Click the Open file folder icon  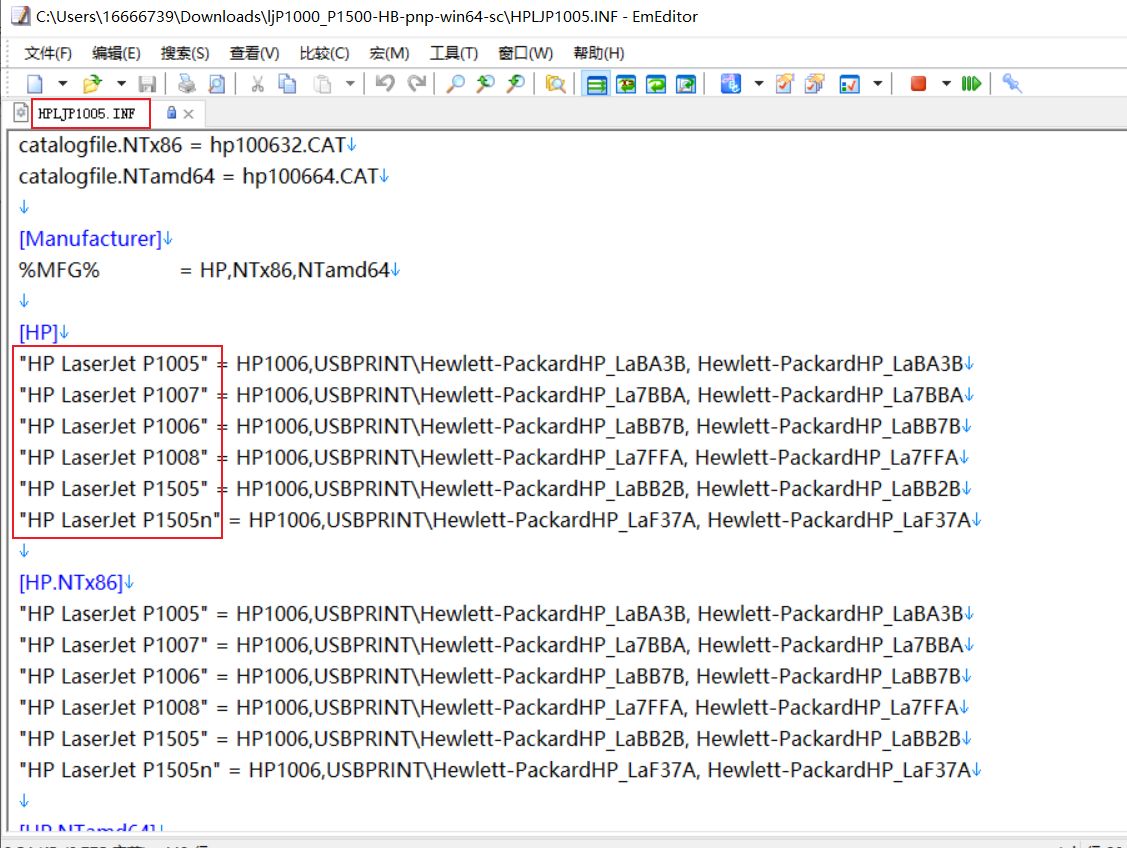click(93, 84)
